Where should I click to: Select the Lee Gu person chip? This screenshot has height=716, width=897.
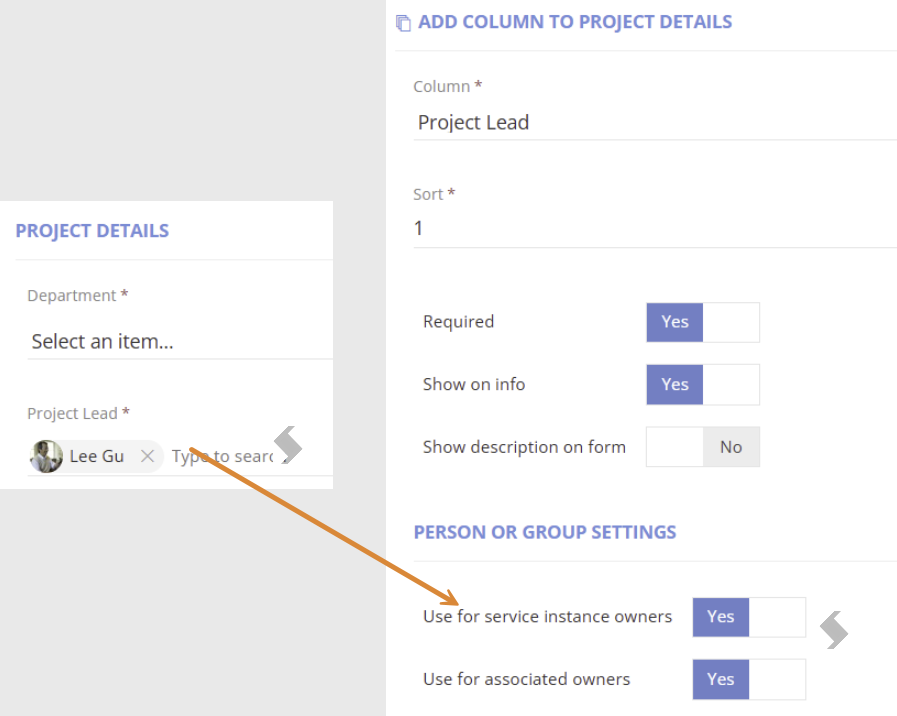tap(96, 456)
